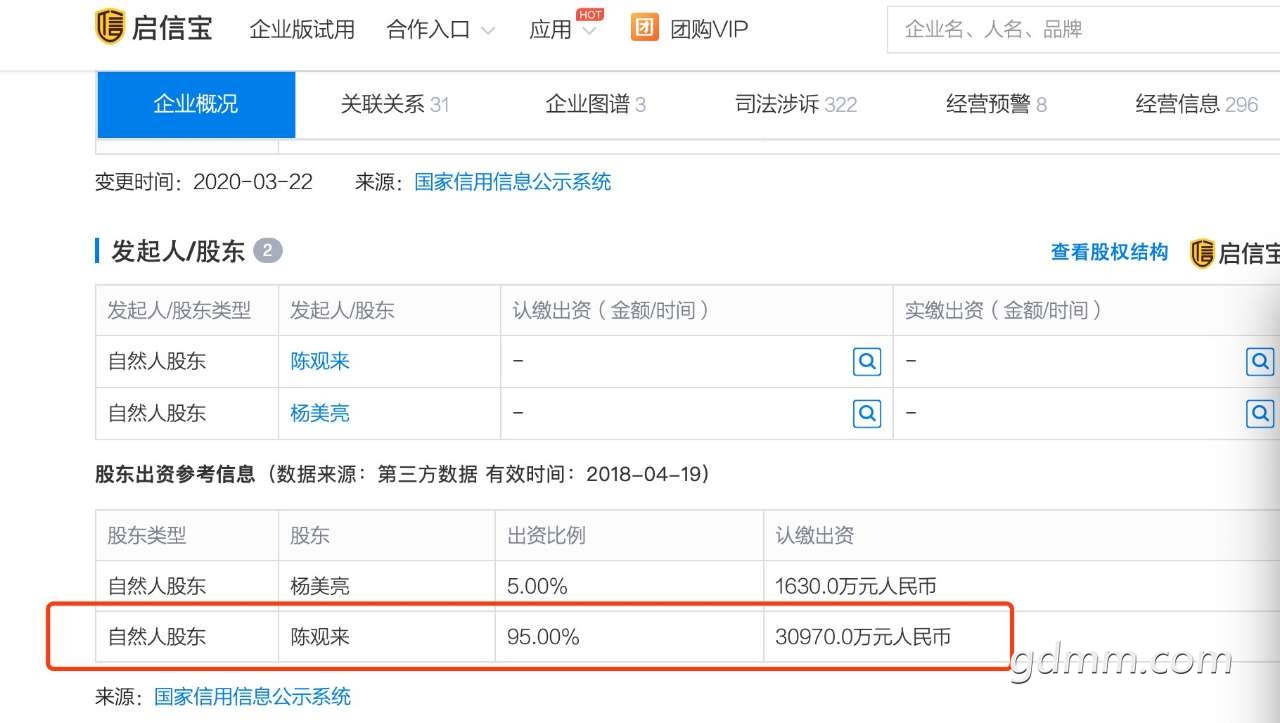This screenshot has width=1280, height=723.
Task: Open the 团购VIP orange icon
Action: [645, 28]
